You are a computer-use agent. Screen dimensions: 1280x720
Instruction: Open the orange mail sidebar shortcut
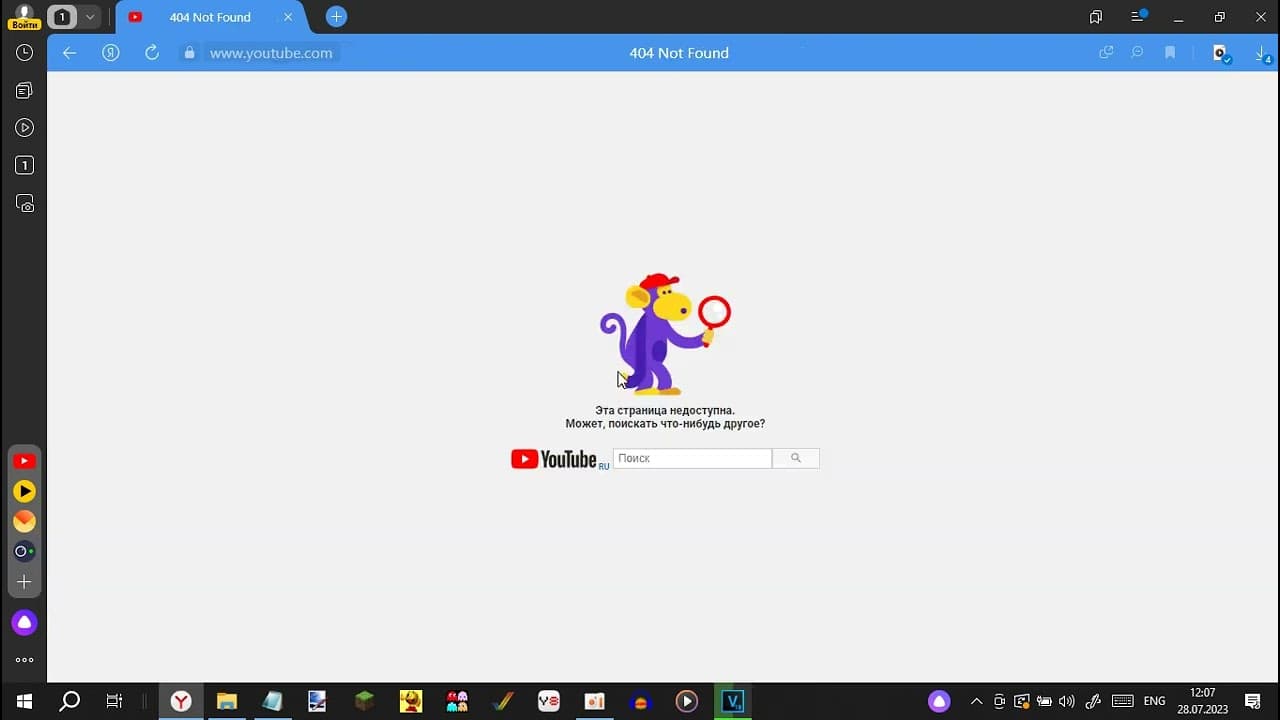click(24, 521)
